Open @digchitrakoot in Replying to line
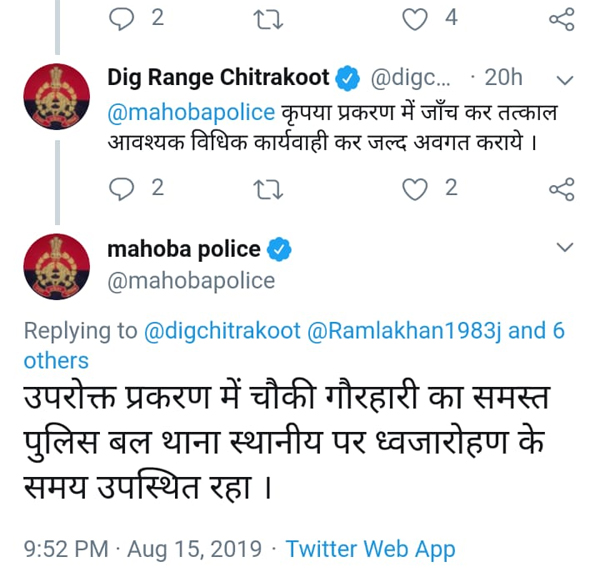 [222, 331]
